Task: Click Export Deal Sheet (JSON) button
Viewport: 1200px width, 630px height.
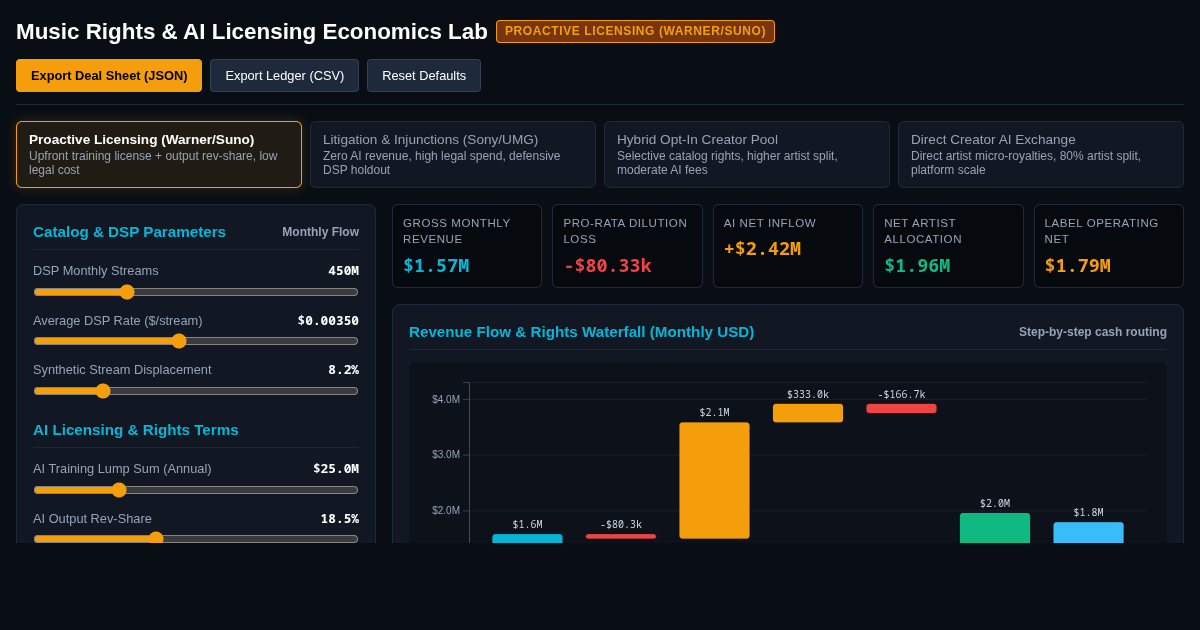Action: tap(109, 75)
